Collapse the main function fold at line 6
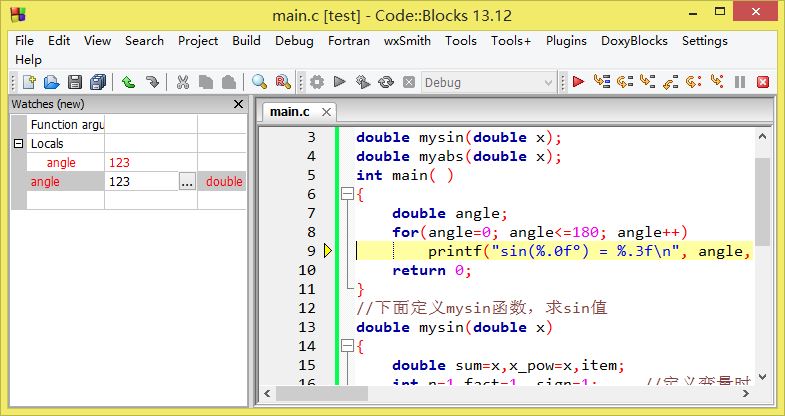 (x=347, y=194)
